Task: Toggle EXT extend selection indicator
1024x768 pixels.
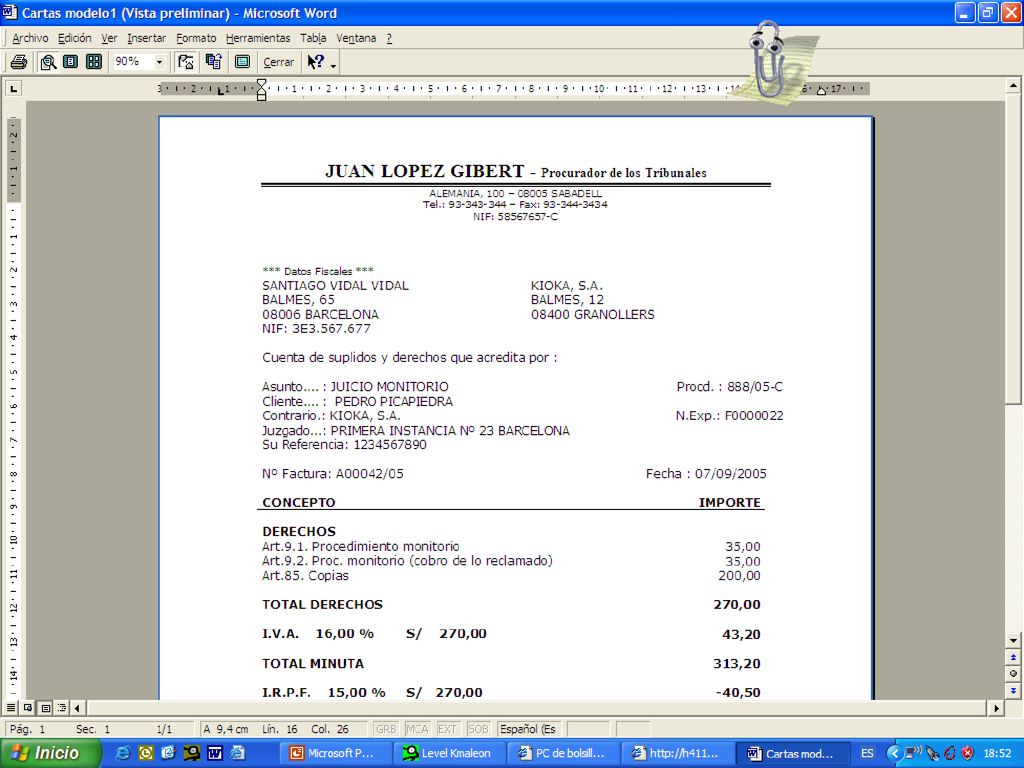Action: (x=447, y=729)
